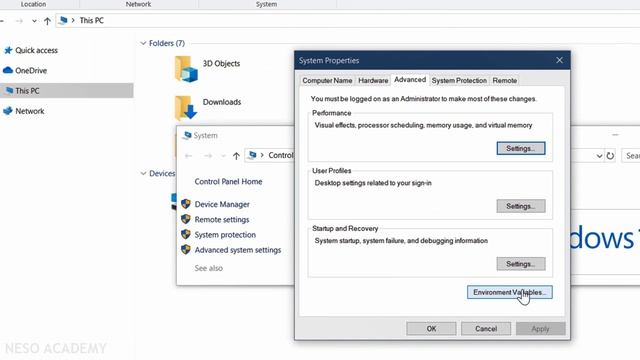640x360 pixels.
Task: Open address history dropdown in System window
Action: [599, 156]
